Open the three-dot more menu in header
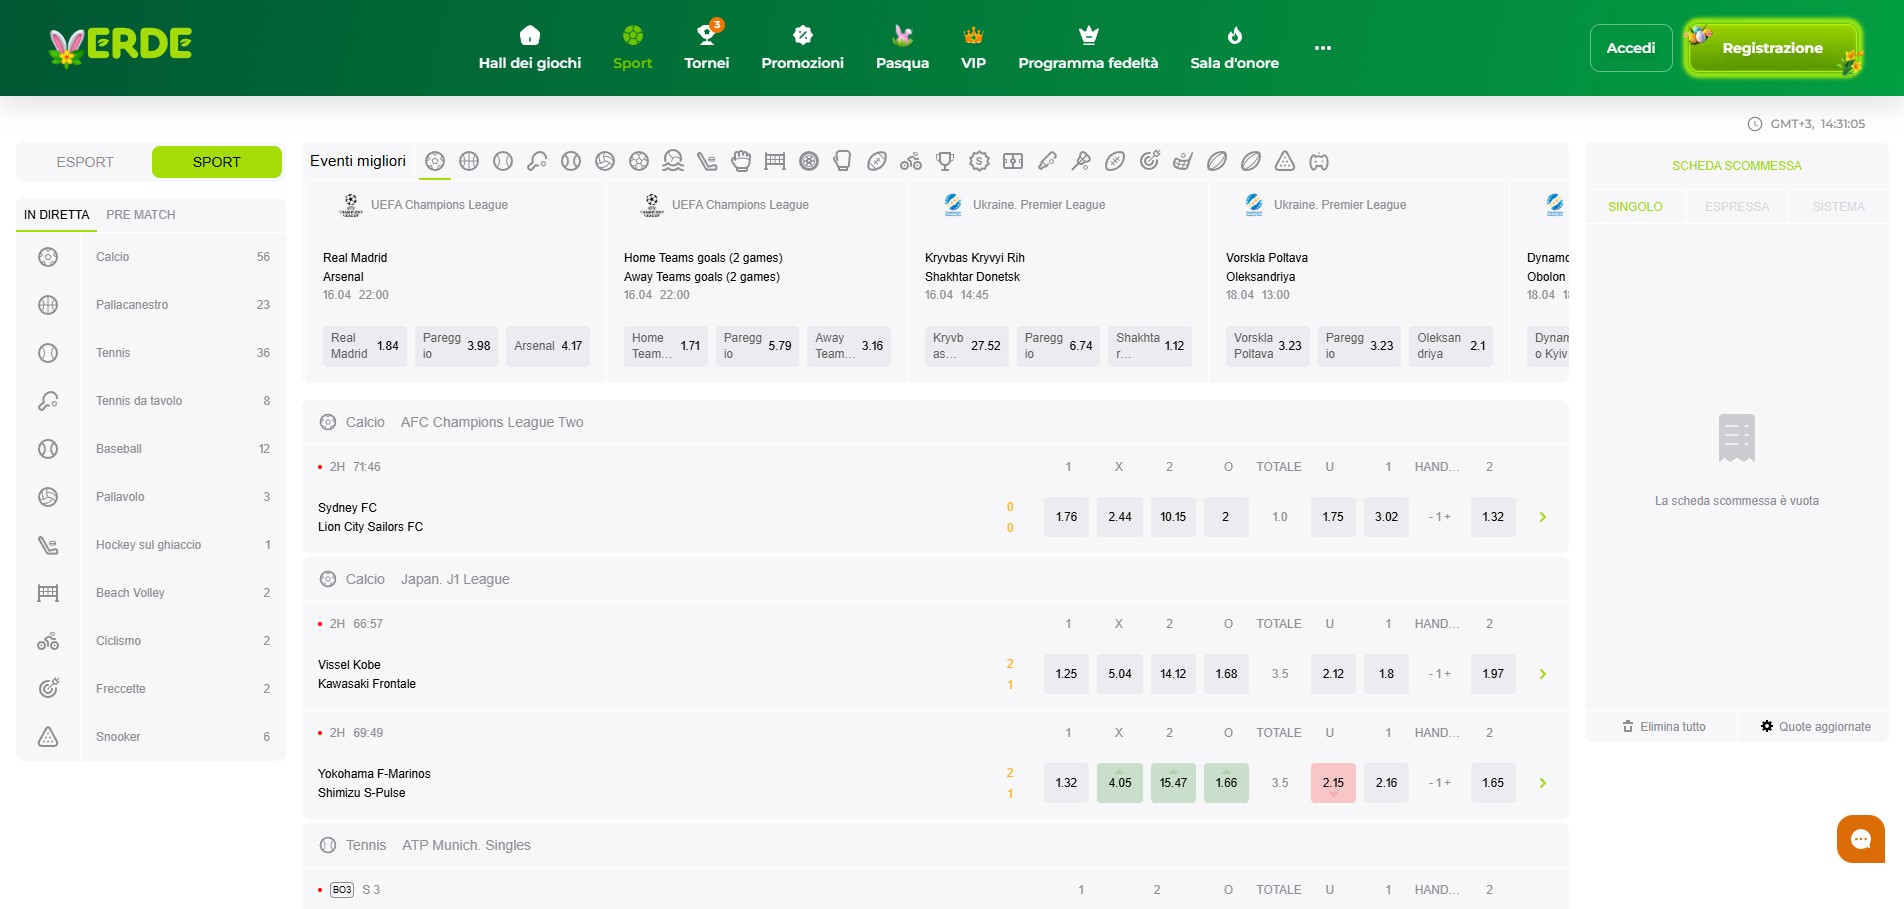Image resolution: width=1904 pixels, height=909 pixels. pyautogui.click(x=1322, y=48)
